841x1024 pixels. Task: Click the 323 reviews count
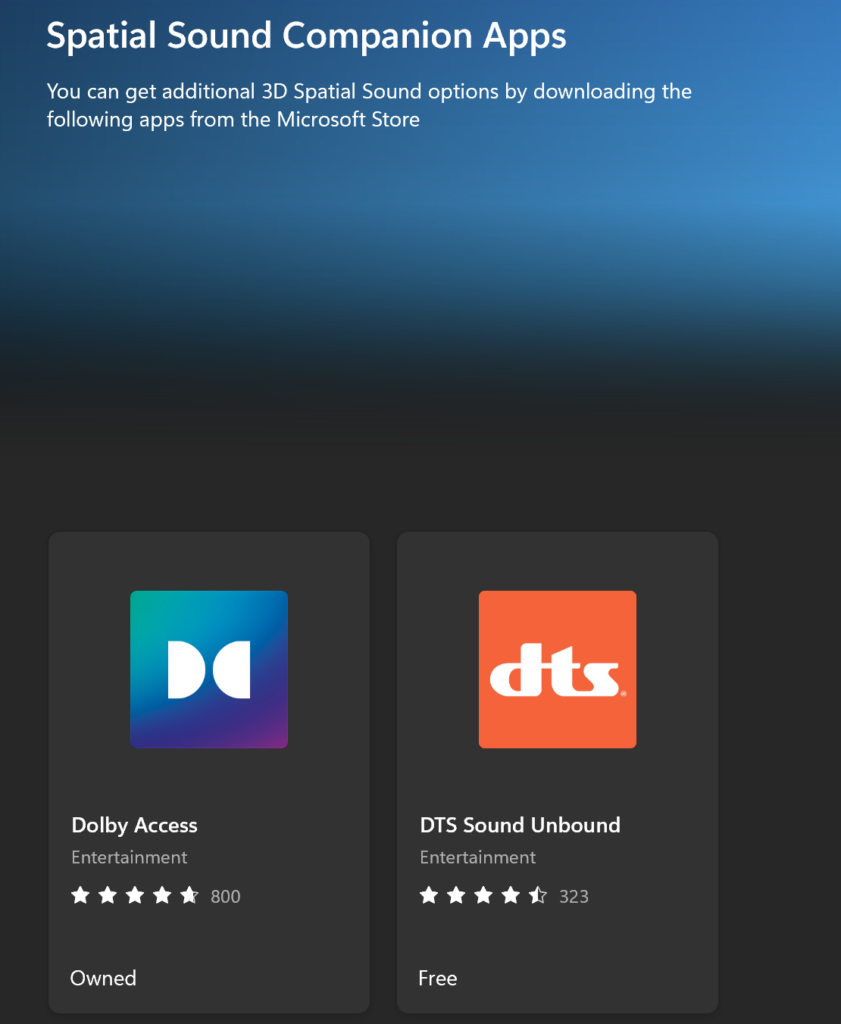tap(573, 897)
